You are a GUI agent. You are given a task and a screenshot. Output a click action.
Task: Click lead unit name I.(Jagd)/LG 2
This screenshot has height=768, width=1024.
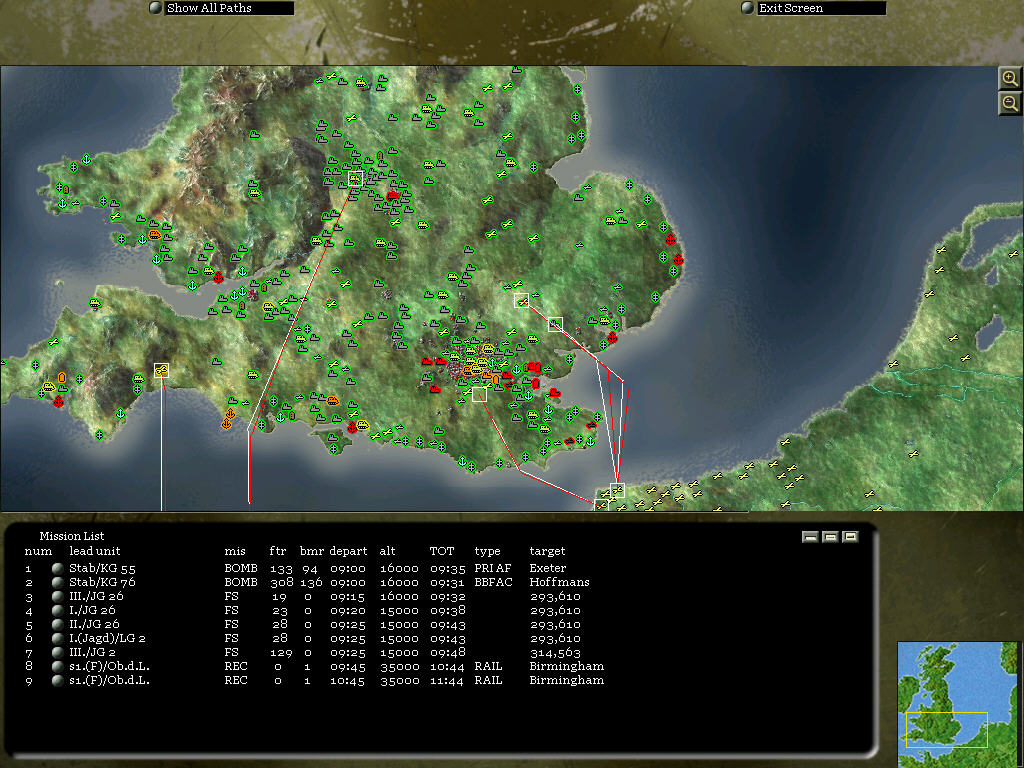pos(107,638)
